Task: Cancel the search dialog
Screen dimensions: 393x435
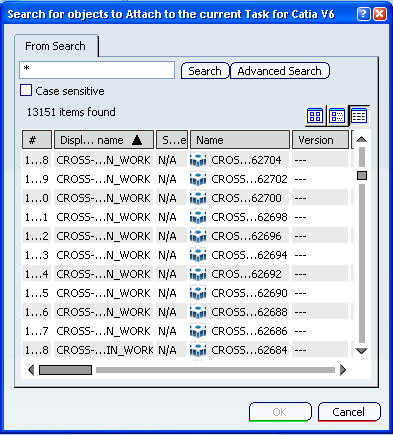Action: tap(349, 412)
